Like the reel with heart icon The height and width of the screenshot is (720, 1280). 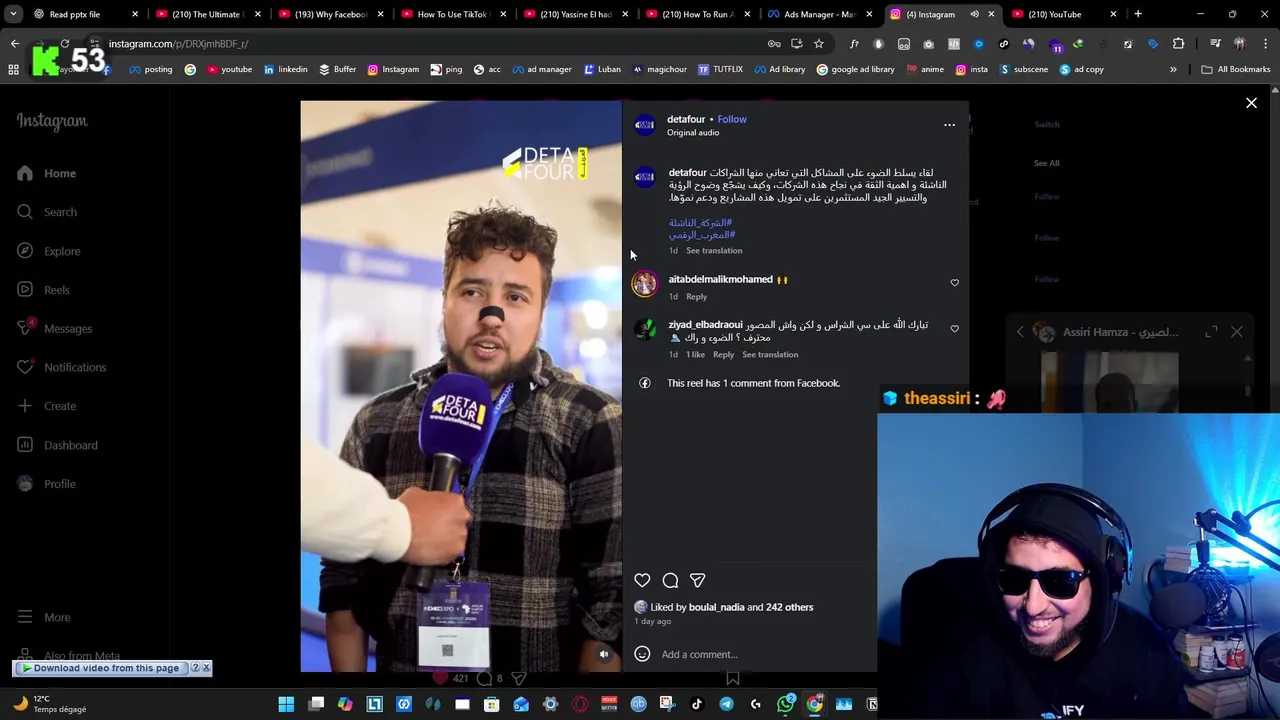pyautogui.click(x=642, y=580)
